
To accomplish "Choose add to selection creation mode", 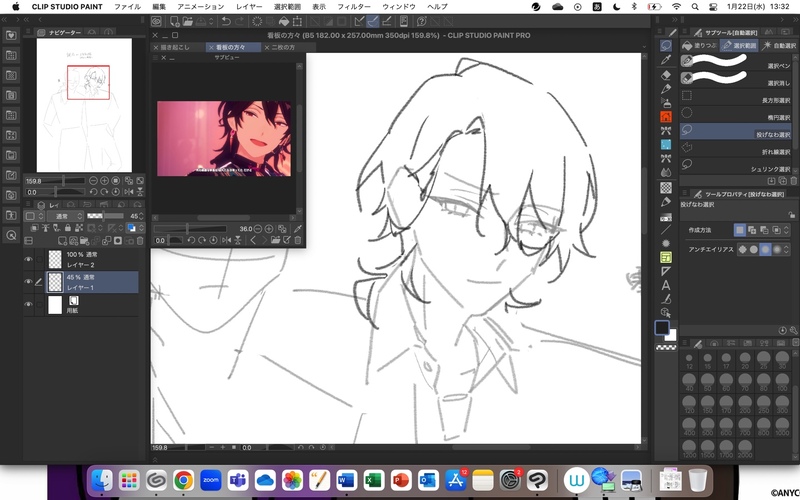I will (752, 230).
